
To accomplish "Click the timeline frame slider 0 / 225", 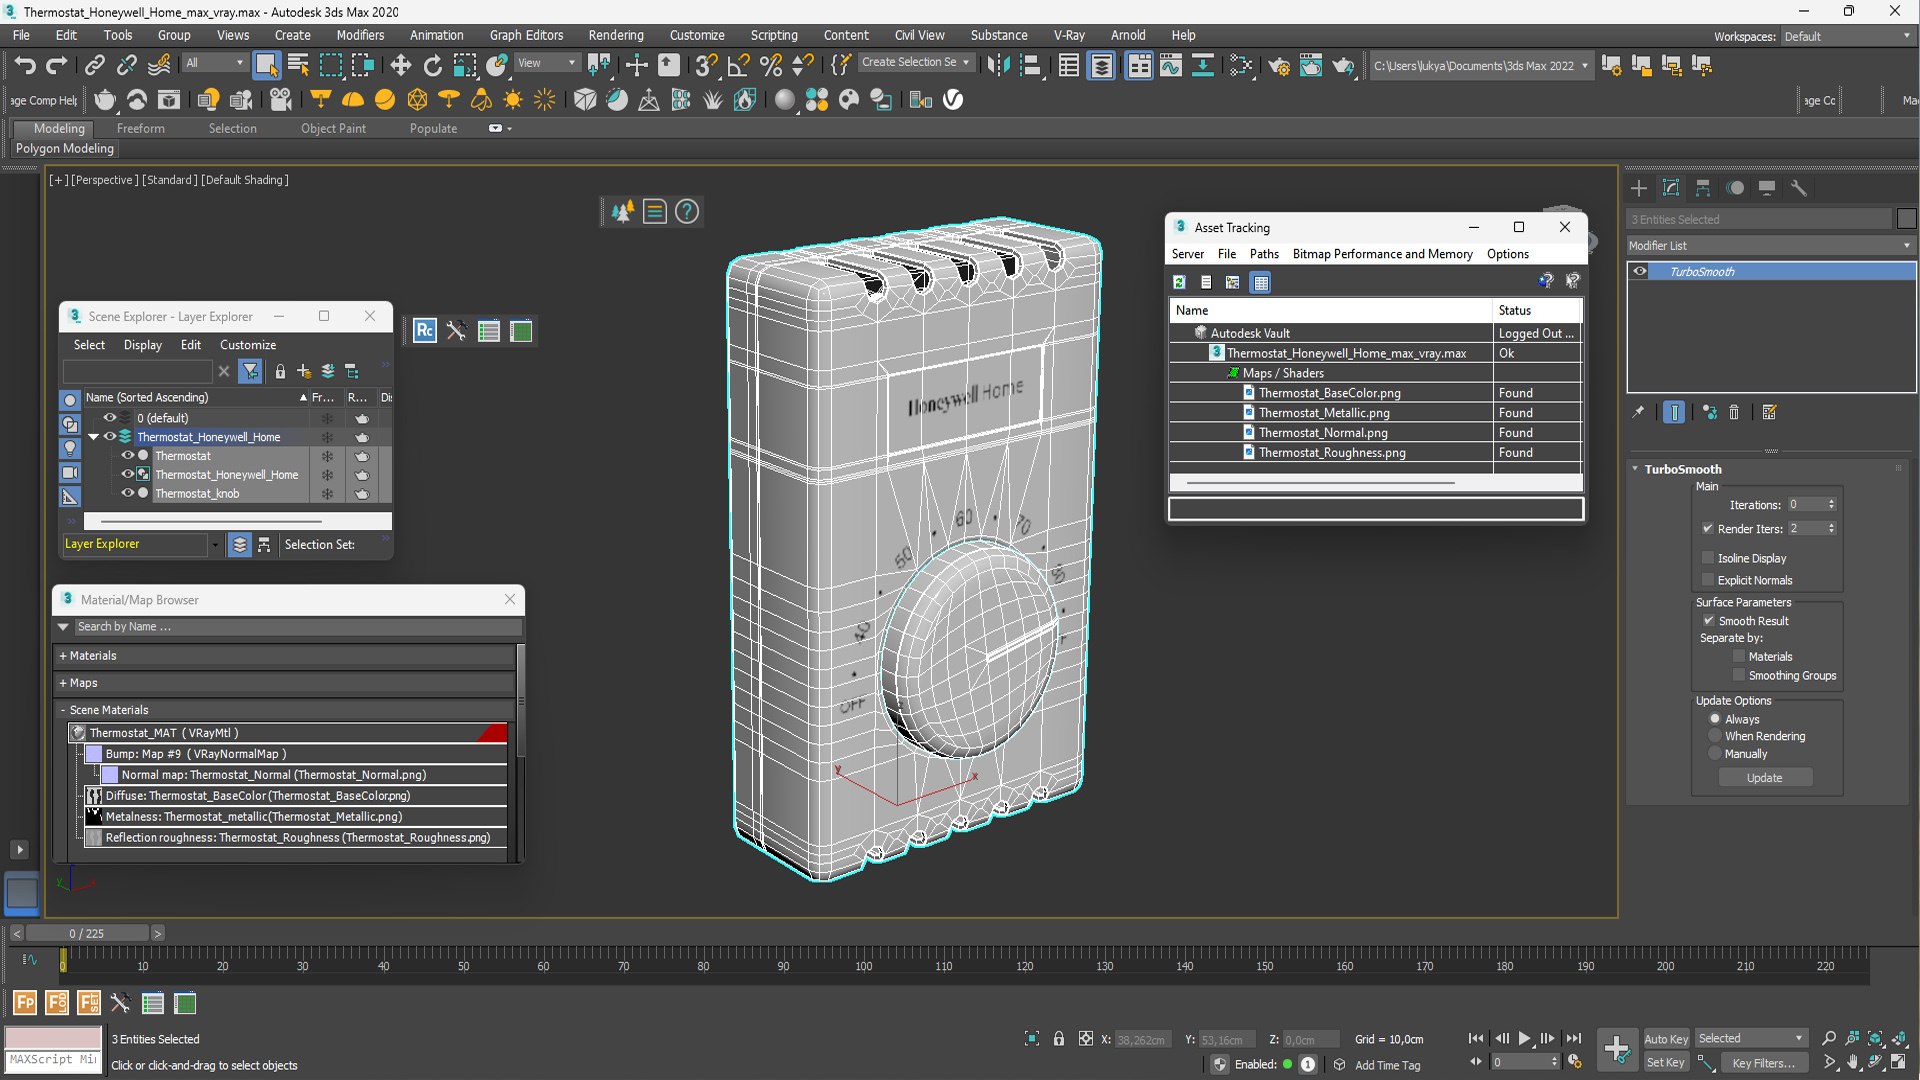I will point(86,933).
